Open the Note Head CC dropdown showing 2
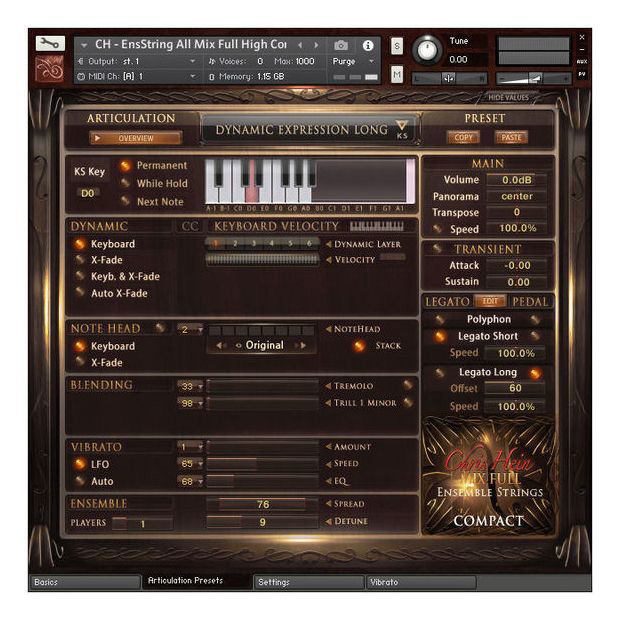 pyautogui.click(x=190, y=329)
